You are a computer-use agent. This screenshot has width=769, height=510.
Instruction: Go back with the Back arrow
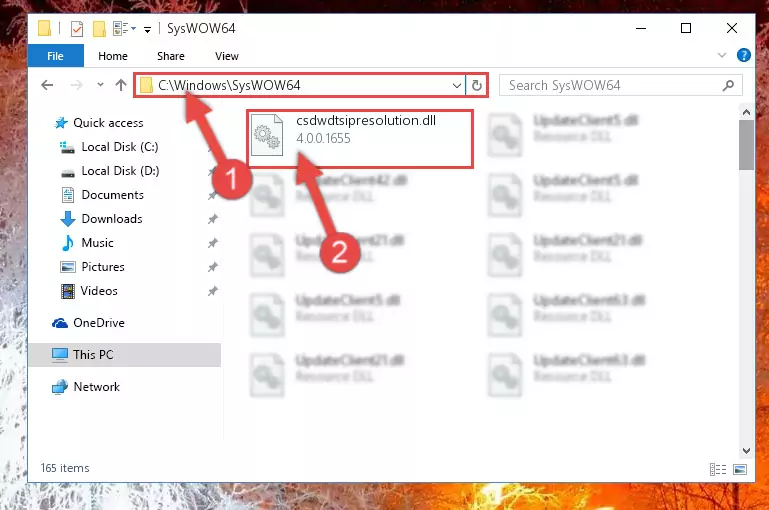click(47, 85)
